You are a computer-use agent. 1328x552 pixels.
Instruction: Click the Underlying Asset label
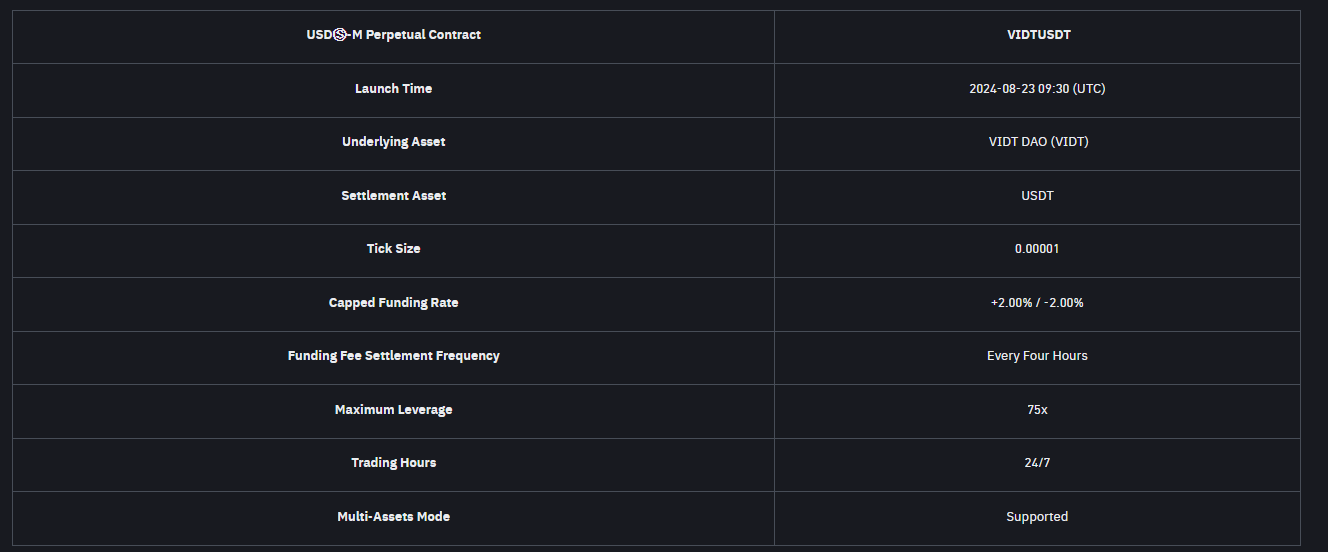click(x=393, y=142)
